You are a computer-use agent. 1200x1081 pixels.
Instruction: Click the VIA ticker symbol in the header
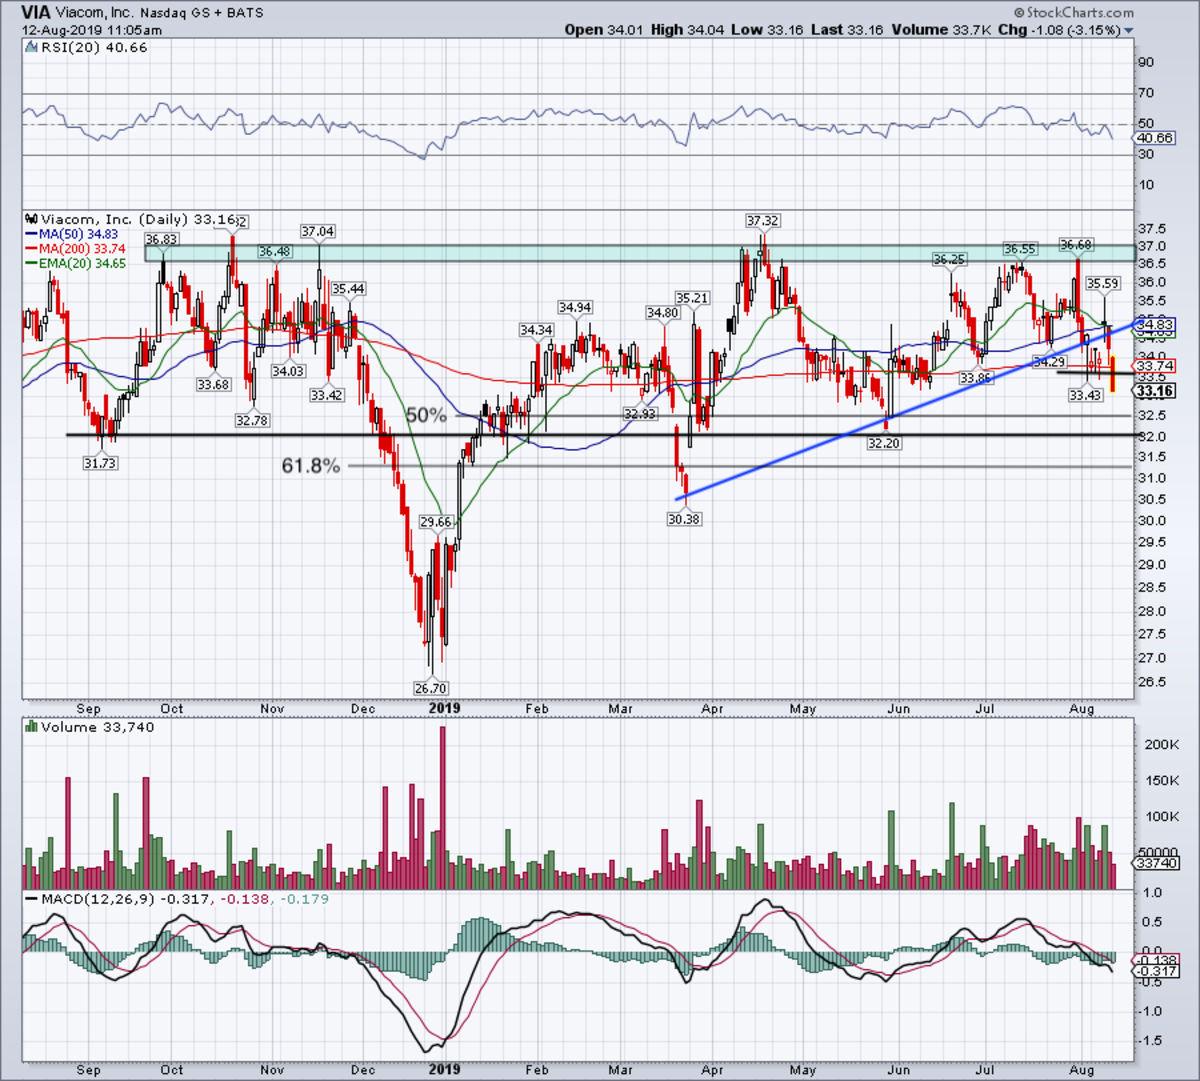(37, 13)
